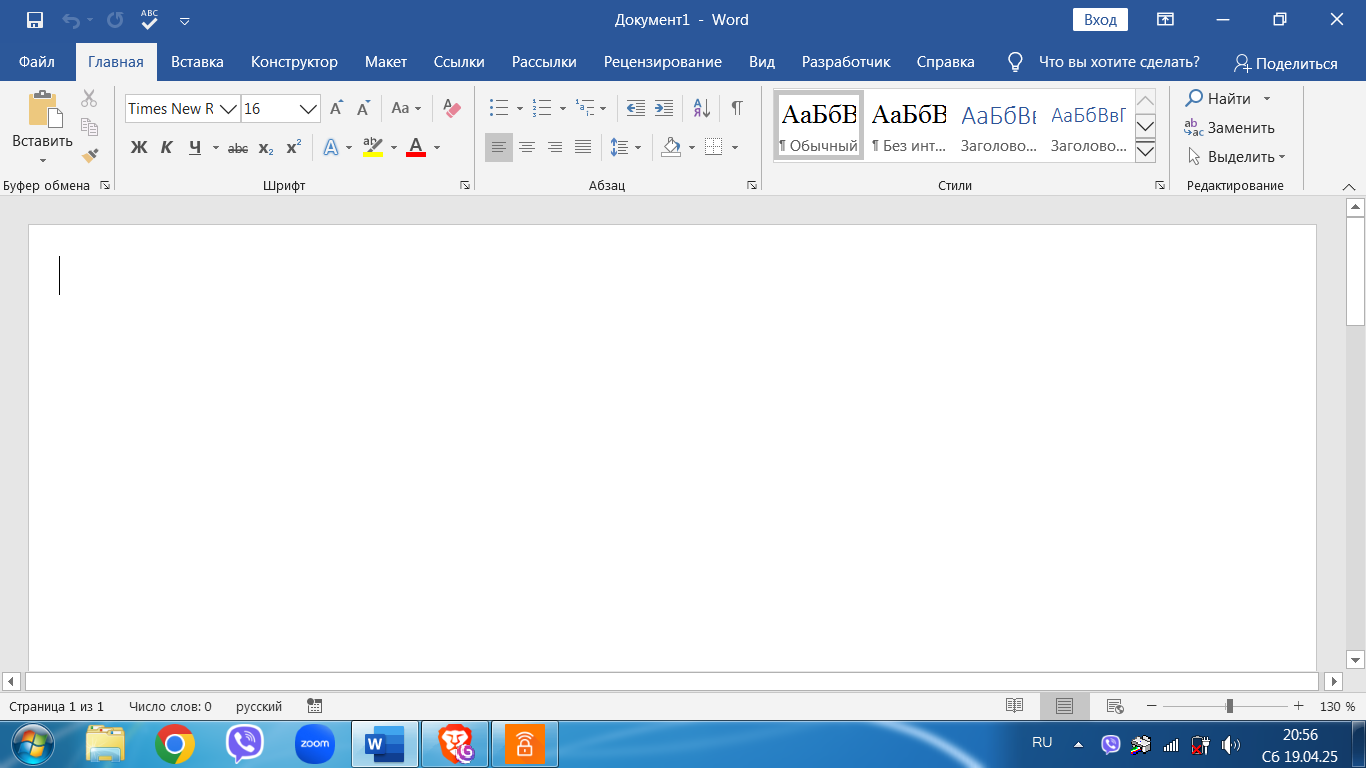
Task: Align text to the left
Action: point(499,147)
